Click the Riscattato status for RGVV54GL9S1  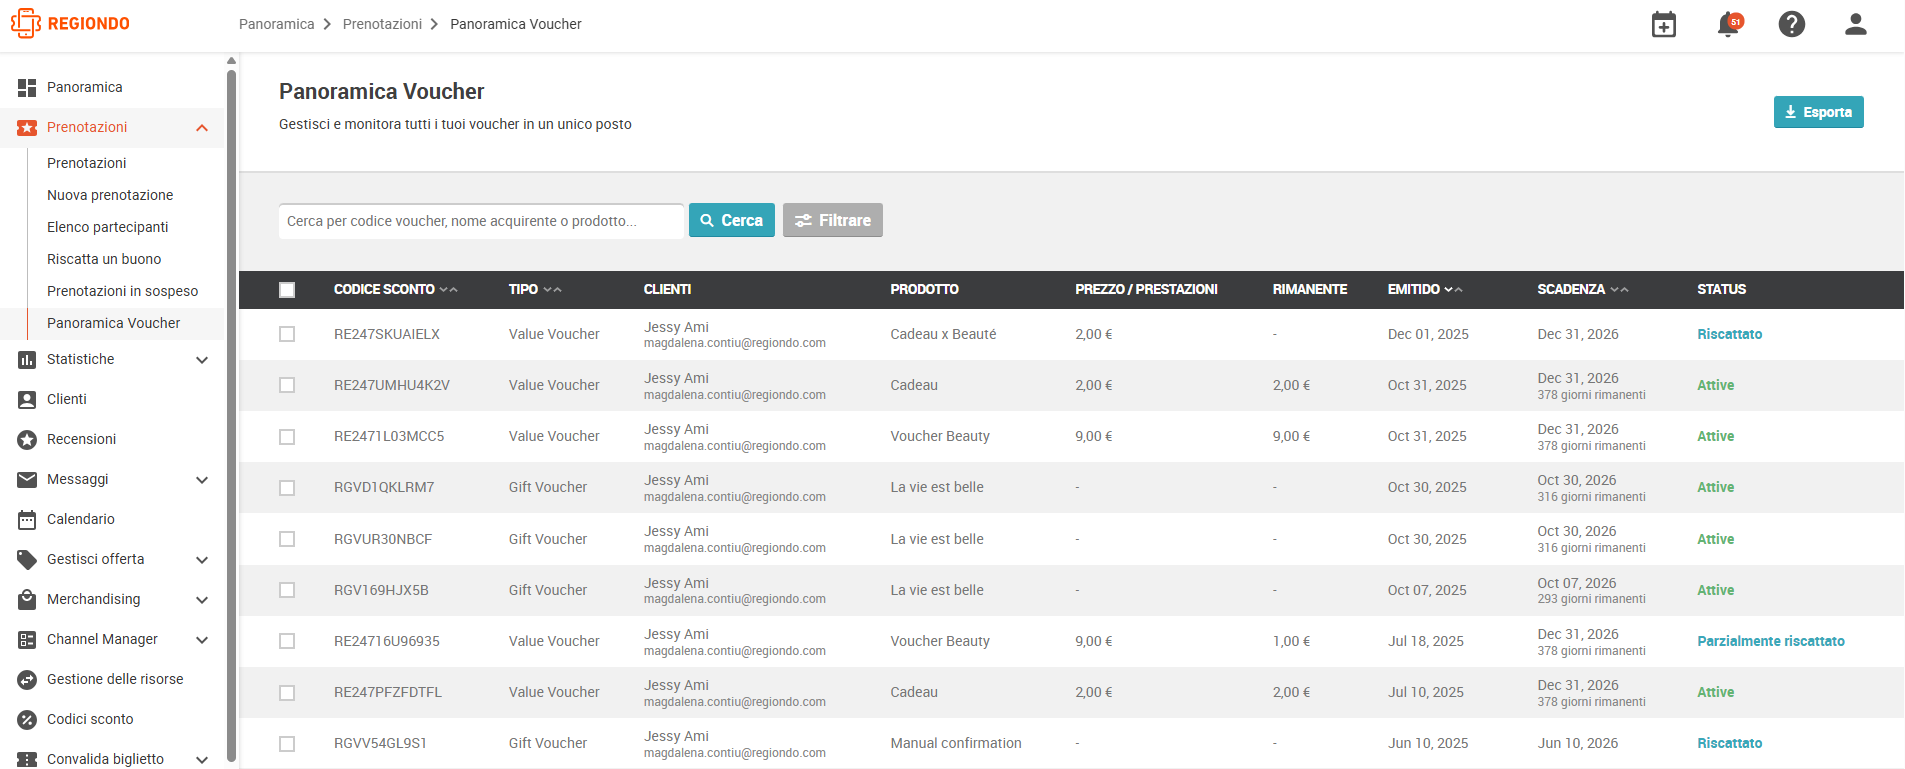point(1730,743)
